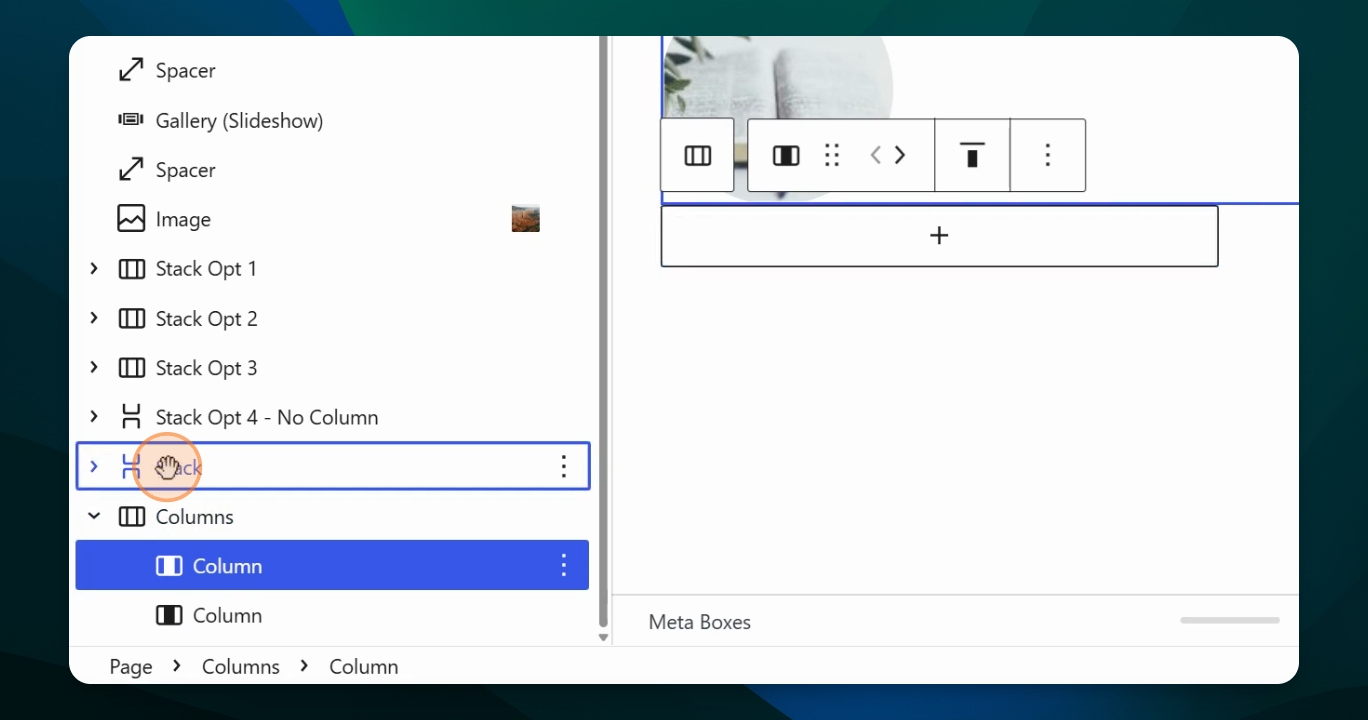1368x720 pixels.
Task: Expand Stack Opt 4 - No Column
Action: (x=94, y=417)
